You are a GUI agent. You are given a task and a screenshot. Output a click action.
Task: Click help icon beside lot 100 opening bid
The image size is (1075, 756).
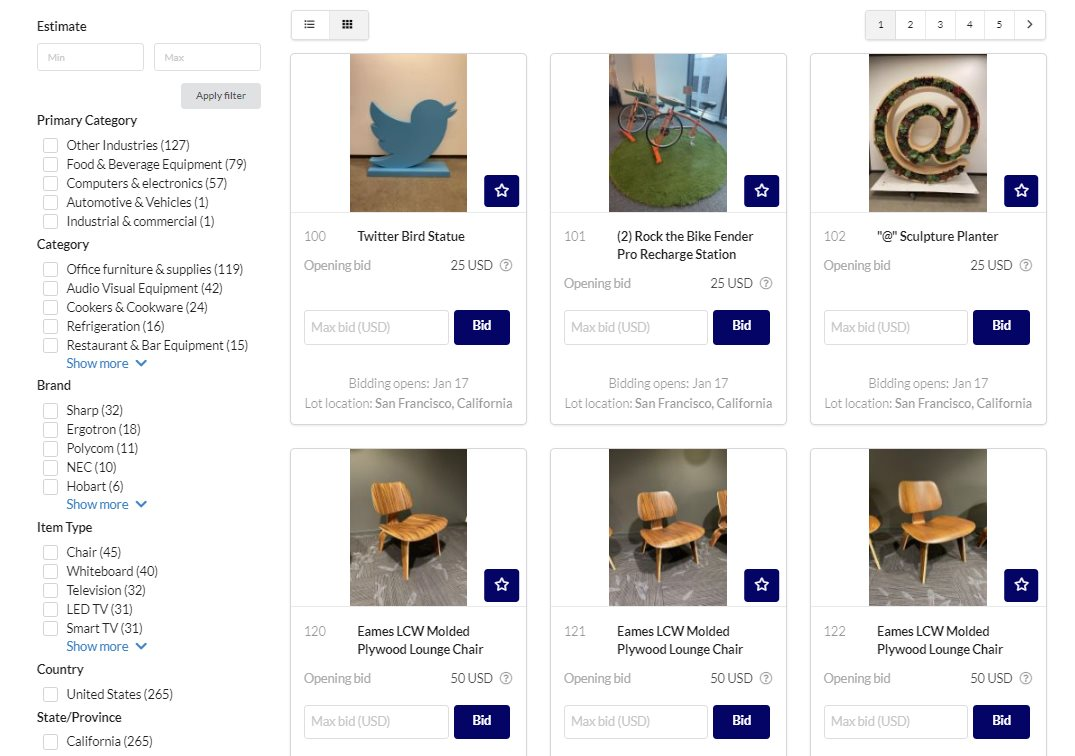pyautogui.click(x=506, y=266)
